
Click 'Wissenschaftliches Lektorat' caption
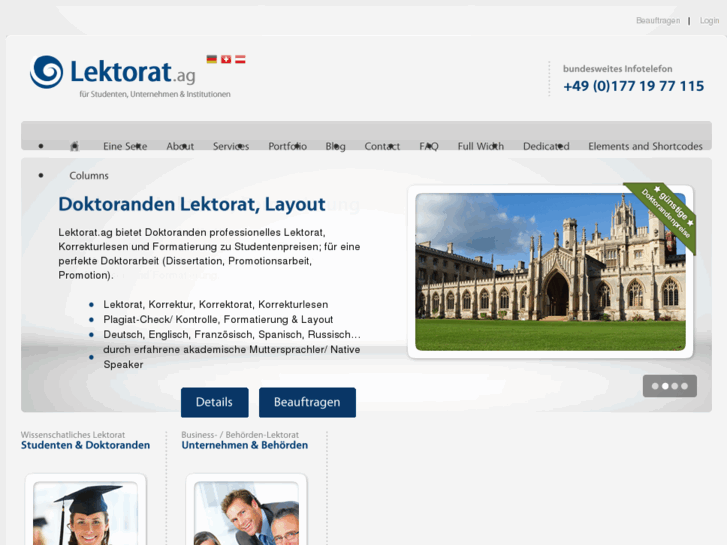(73, 435)
